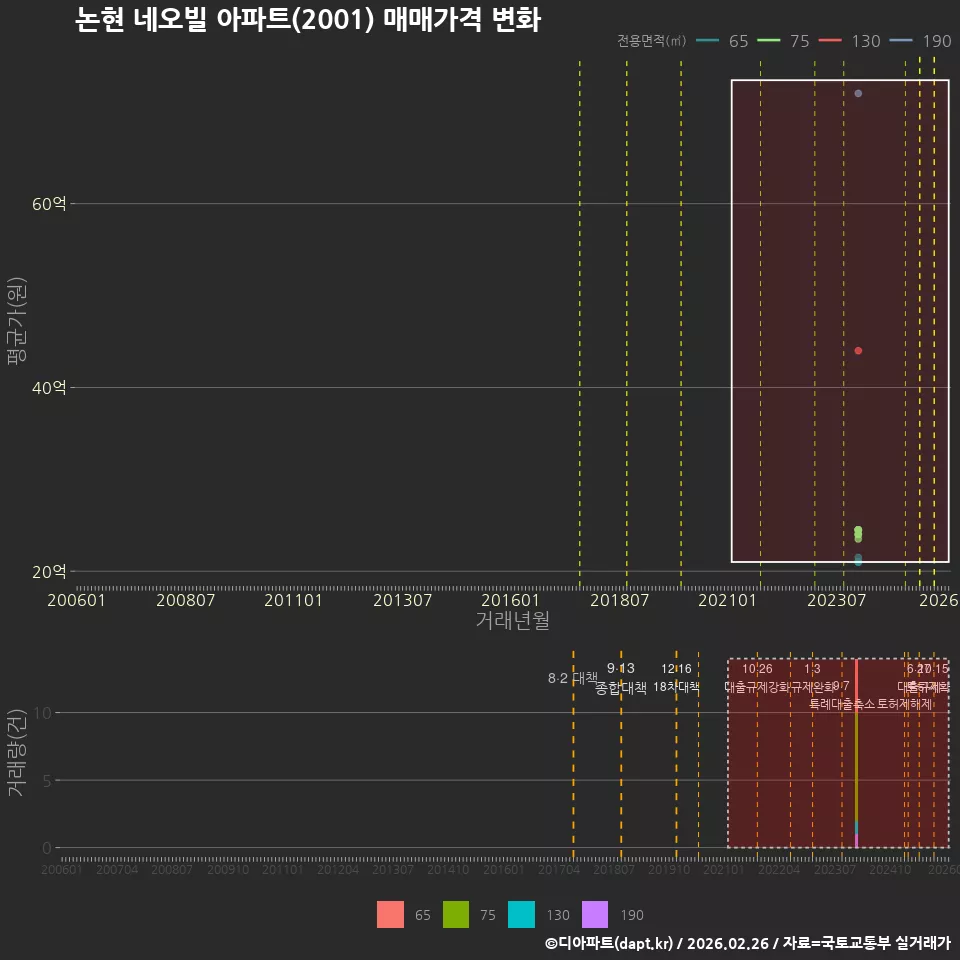Click the 60억 y-axis label

click(49, 203)
